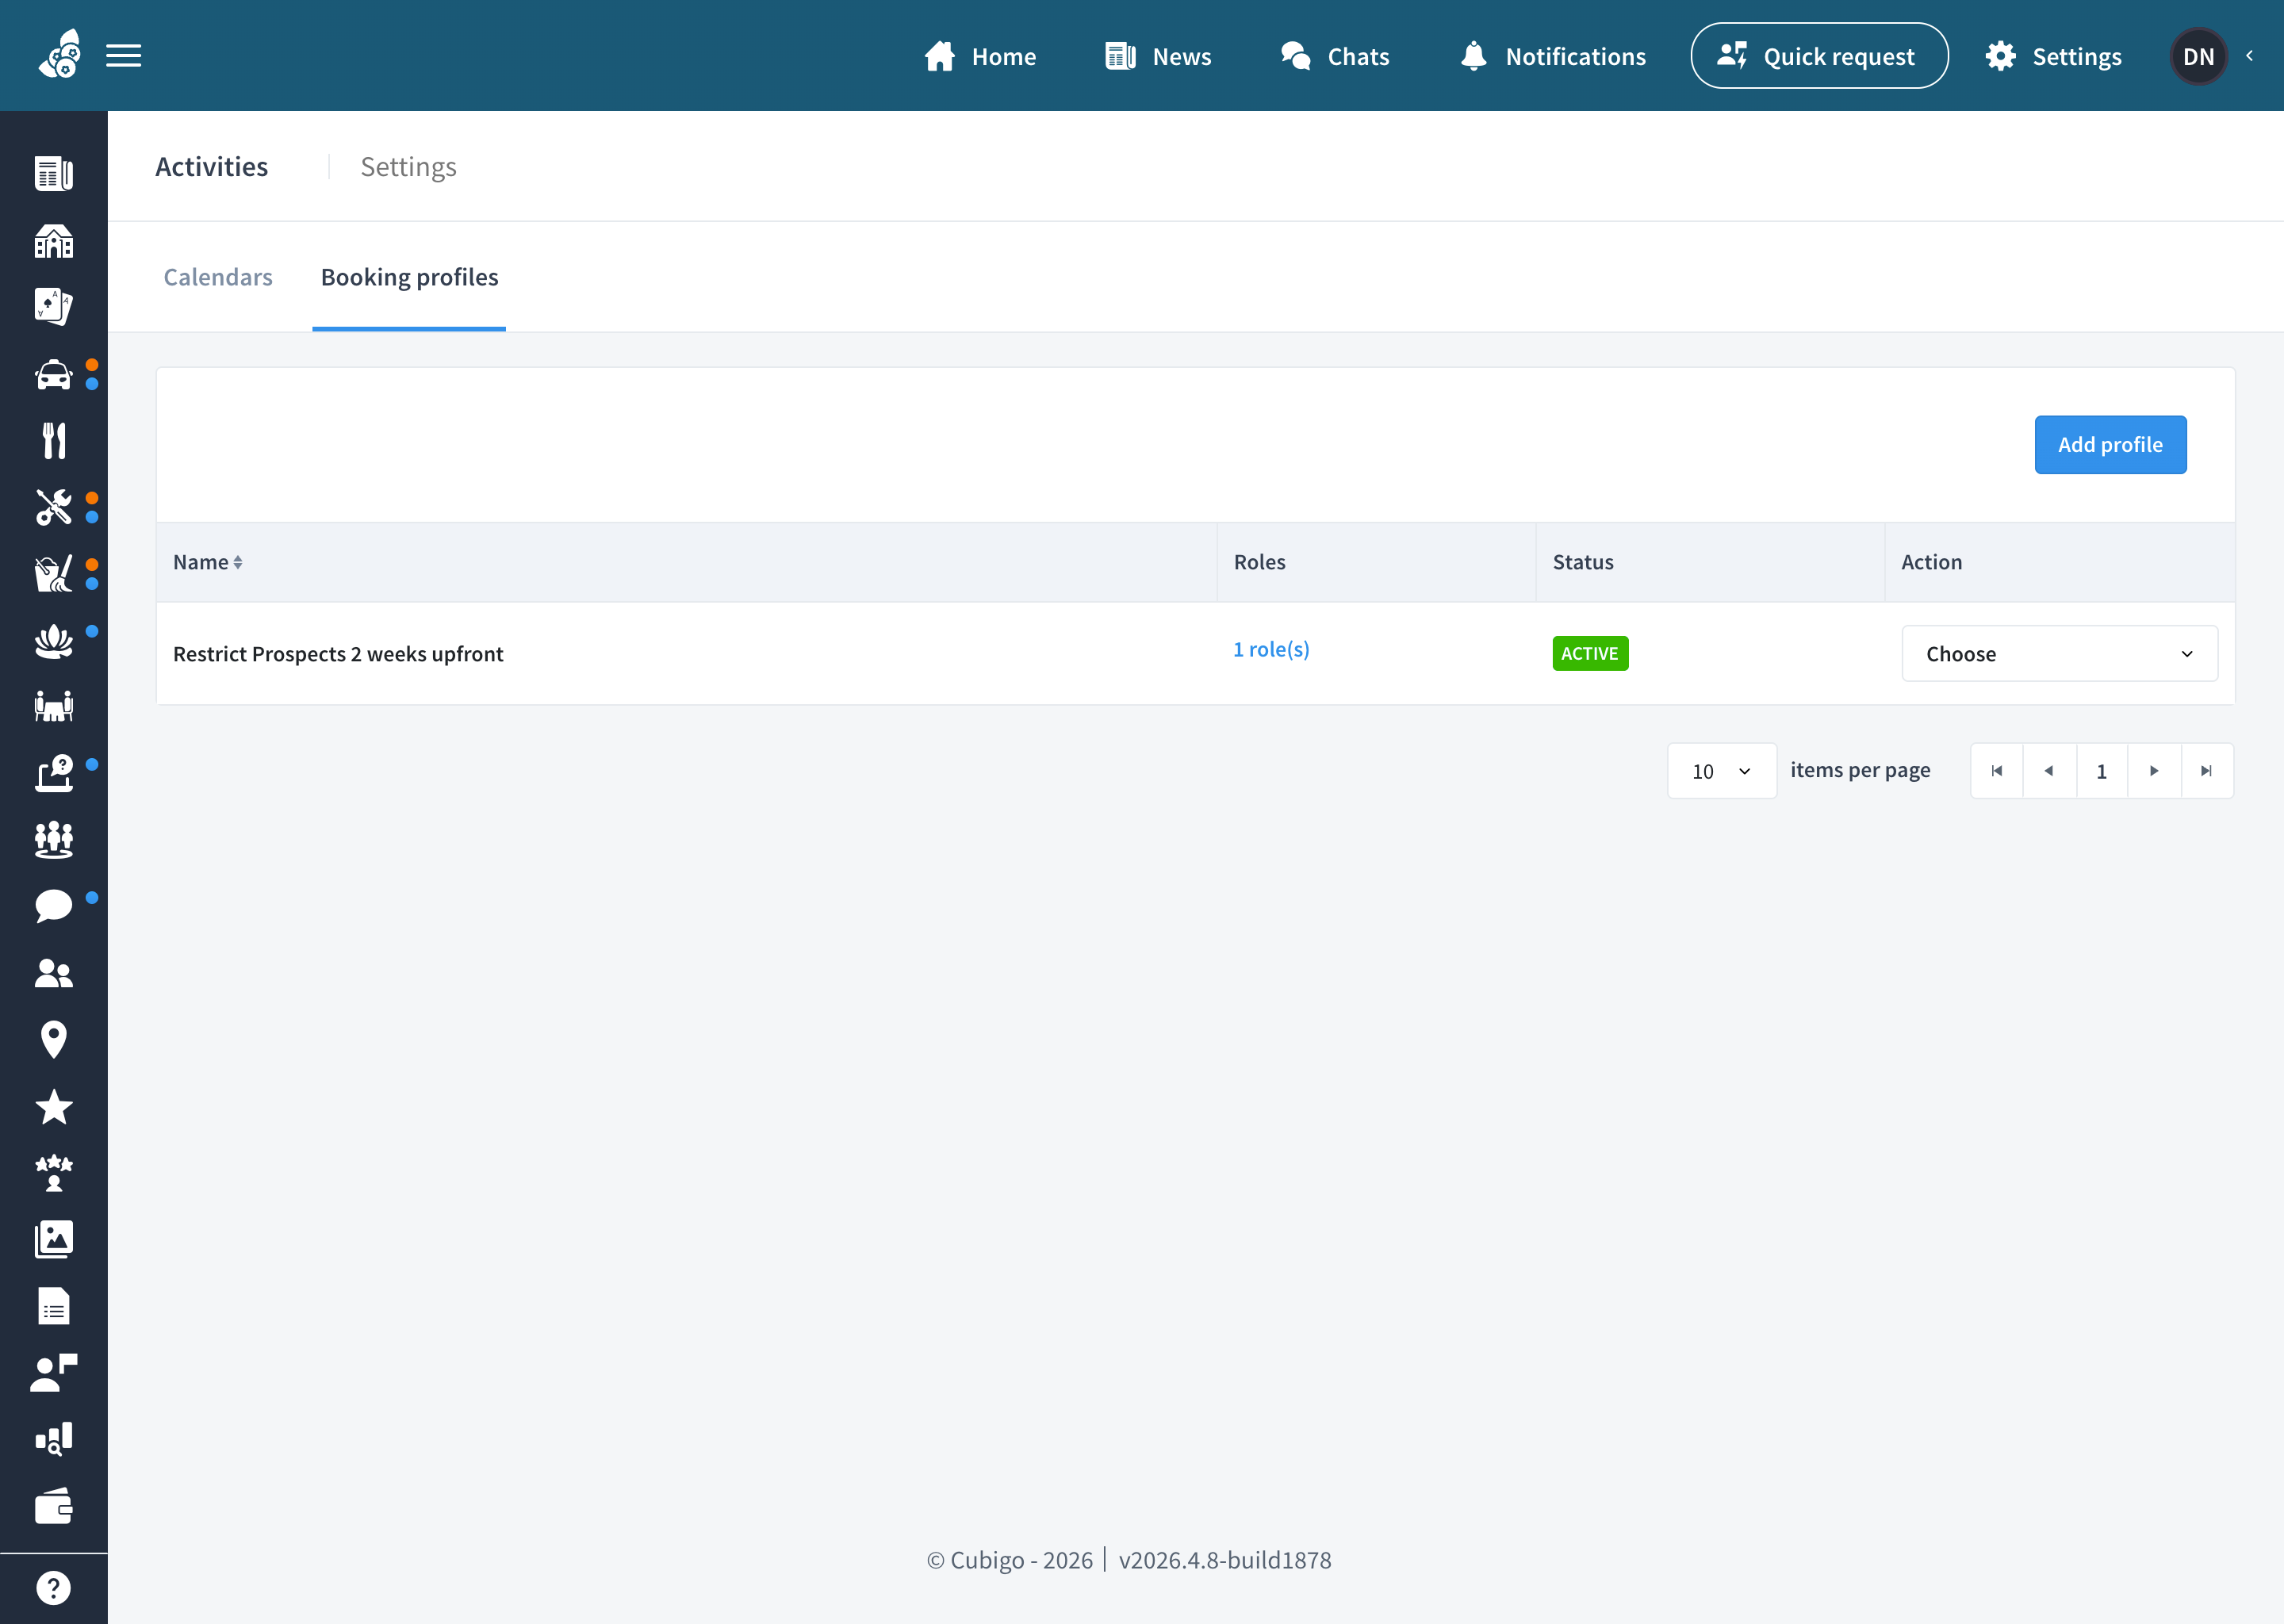This screenshot has height=1624, width=2284.
Task: Go to the next page
Action: (x=2154, y=771)
